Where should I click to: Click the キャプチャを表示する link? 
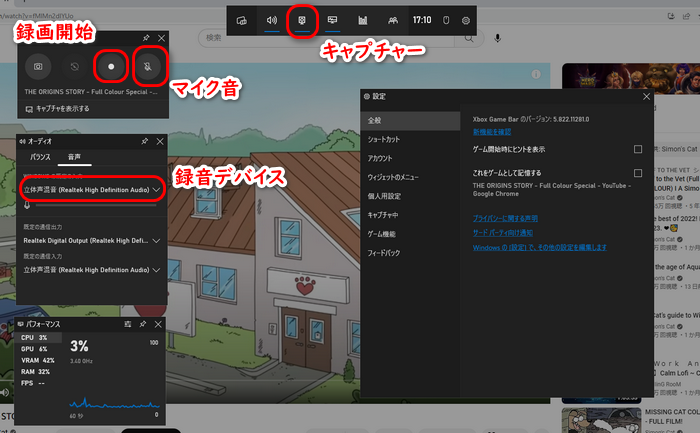(62, 108)
